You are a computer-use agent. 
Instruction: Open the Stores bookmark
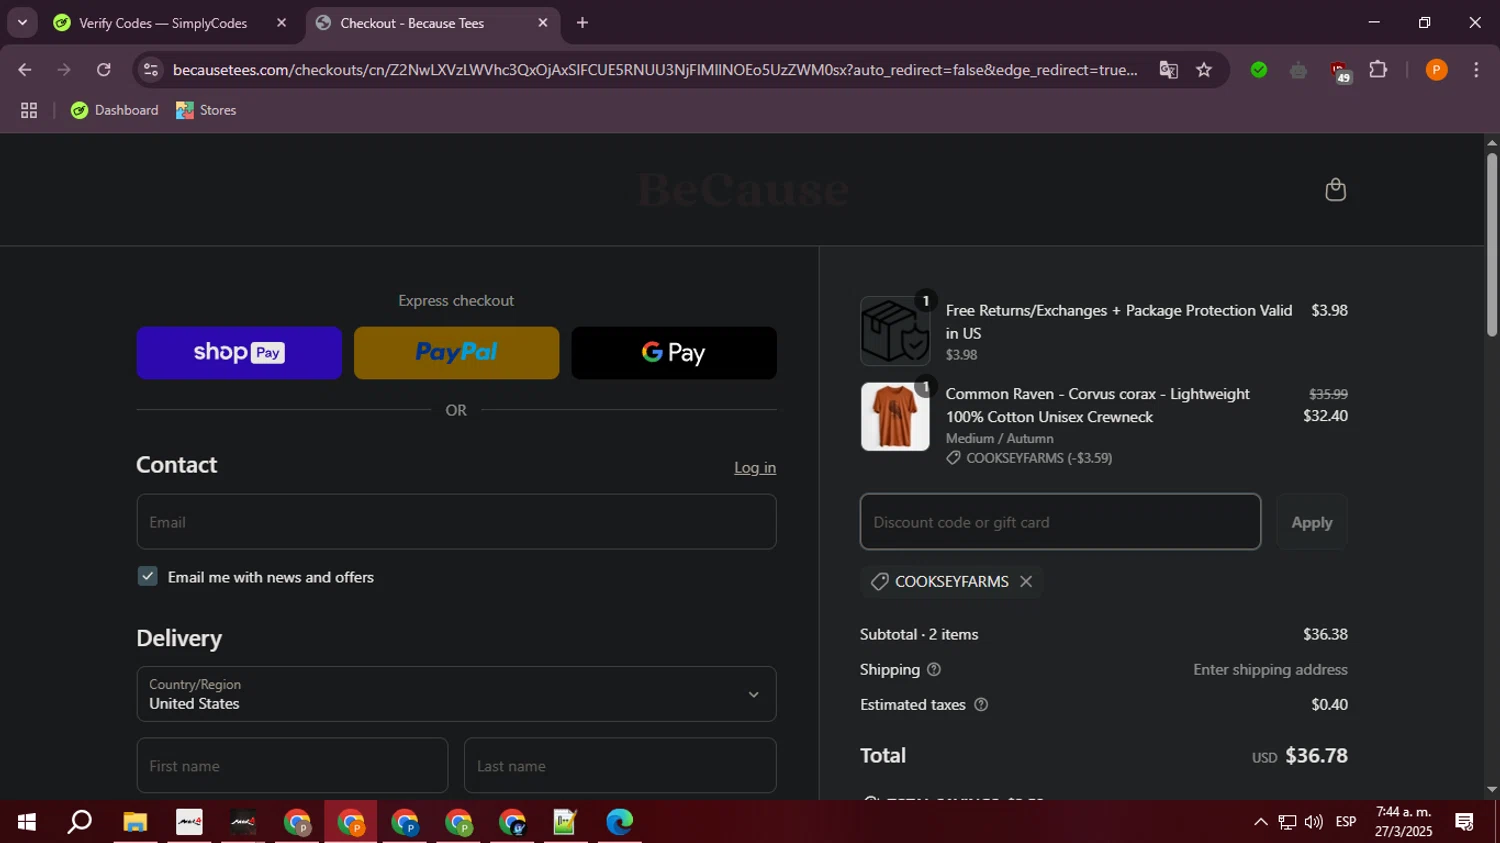tap(207, 111)
